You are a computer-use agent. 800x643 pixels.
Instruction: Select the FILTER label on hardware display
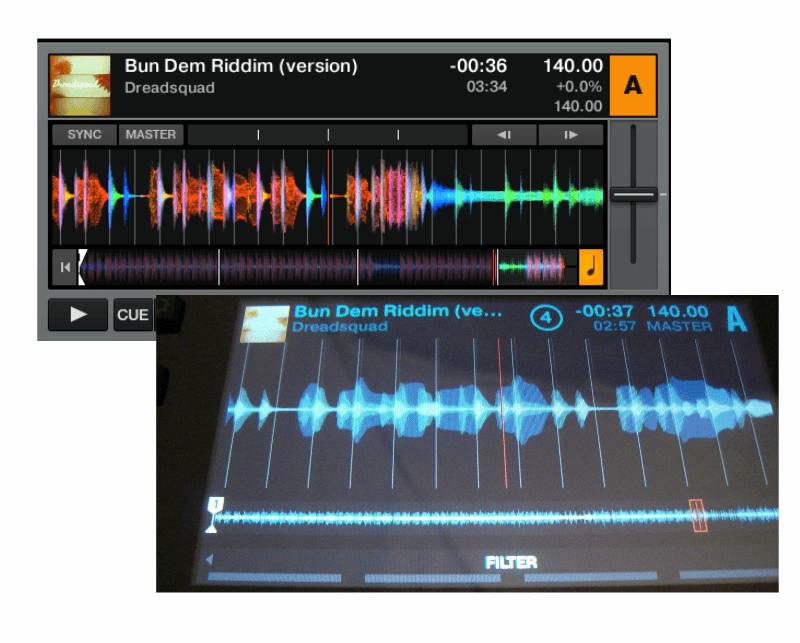point(511,563)
